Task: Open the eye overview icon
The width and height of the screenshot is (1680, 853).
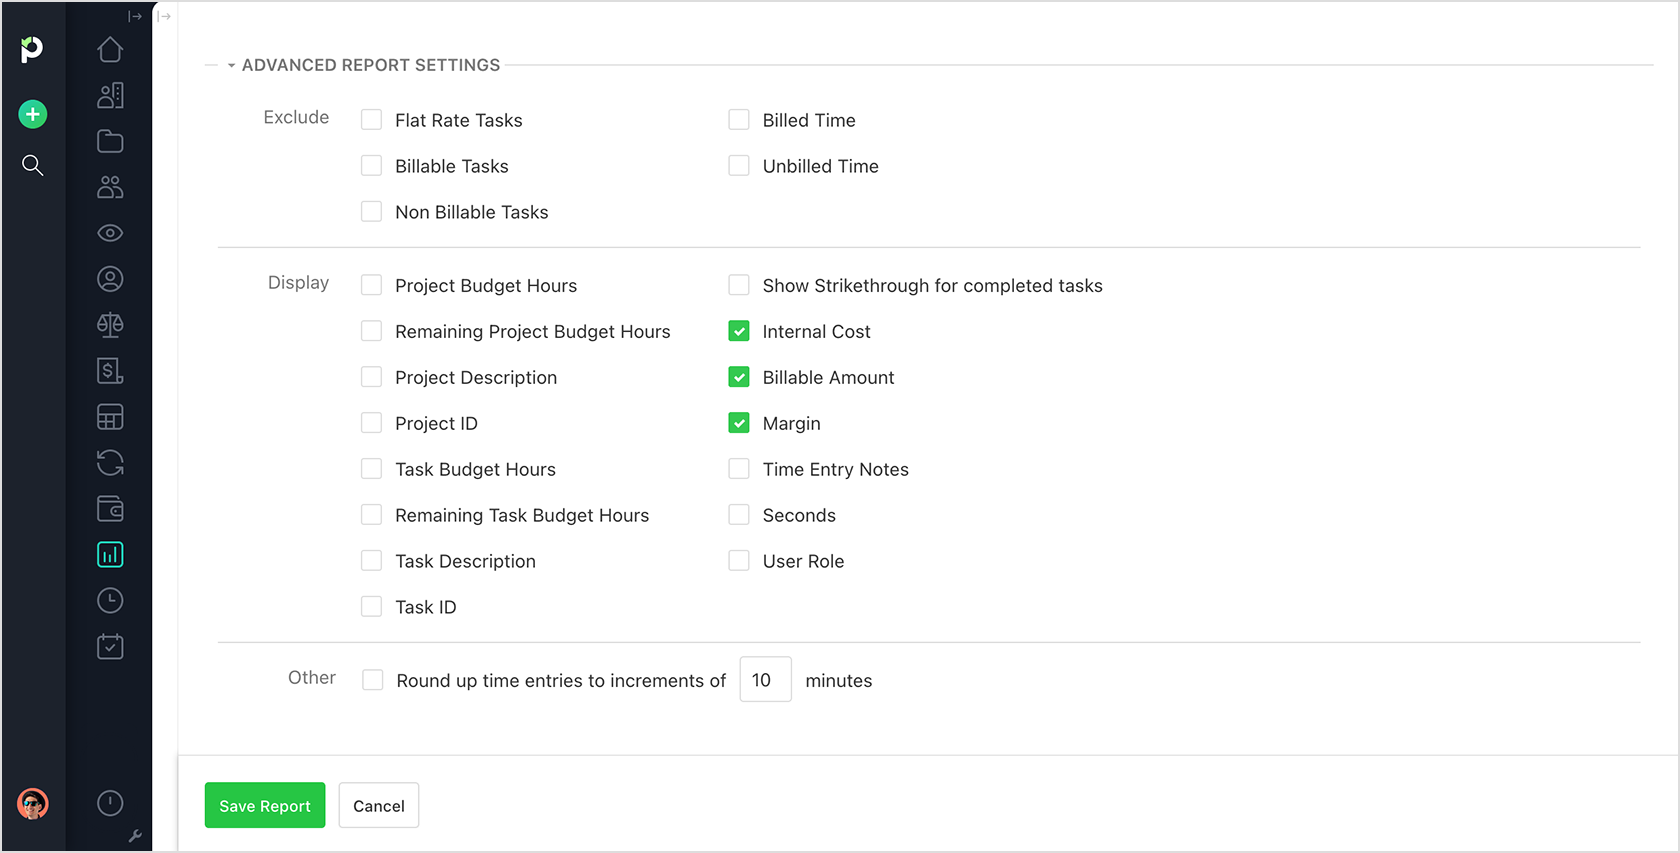Action: tap(110, 233)
